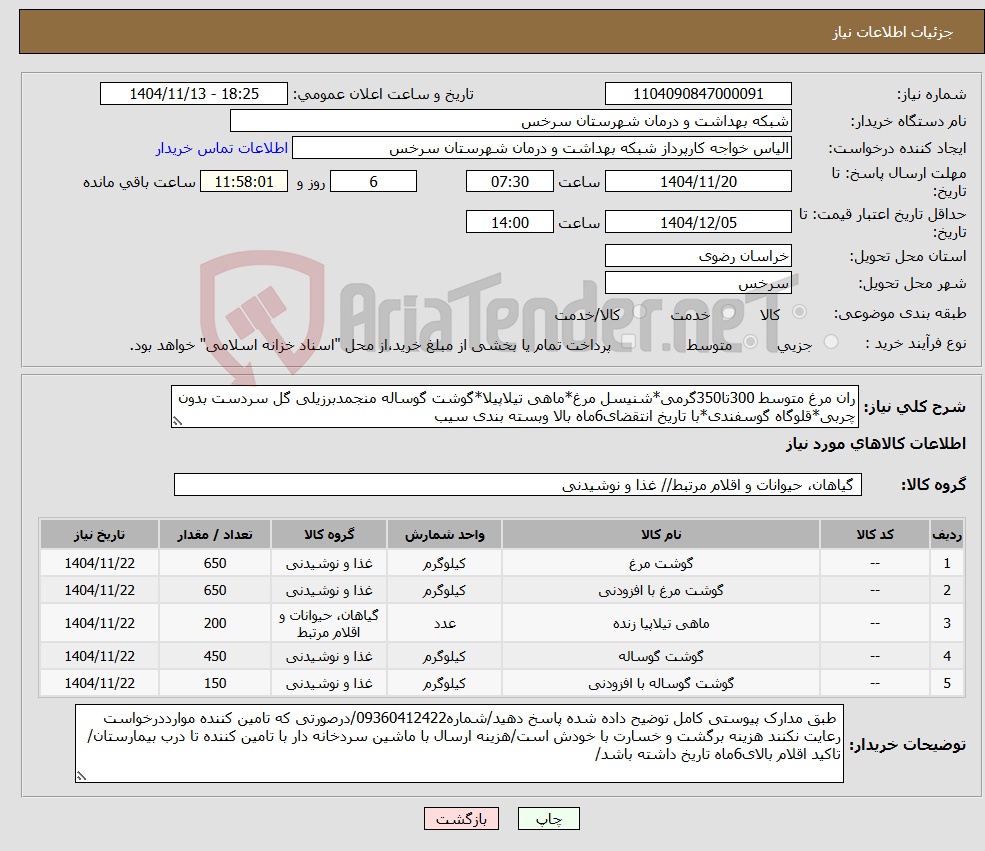Click the price validity date 1404/12/05
Screen dimensions: 985x851
point(698,222)
